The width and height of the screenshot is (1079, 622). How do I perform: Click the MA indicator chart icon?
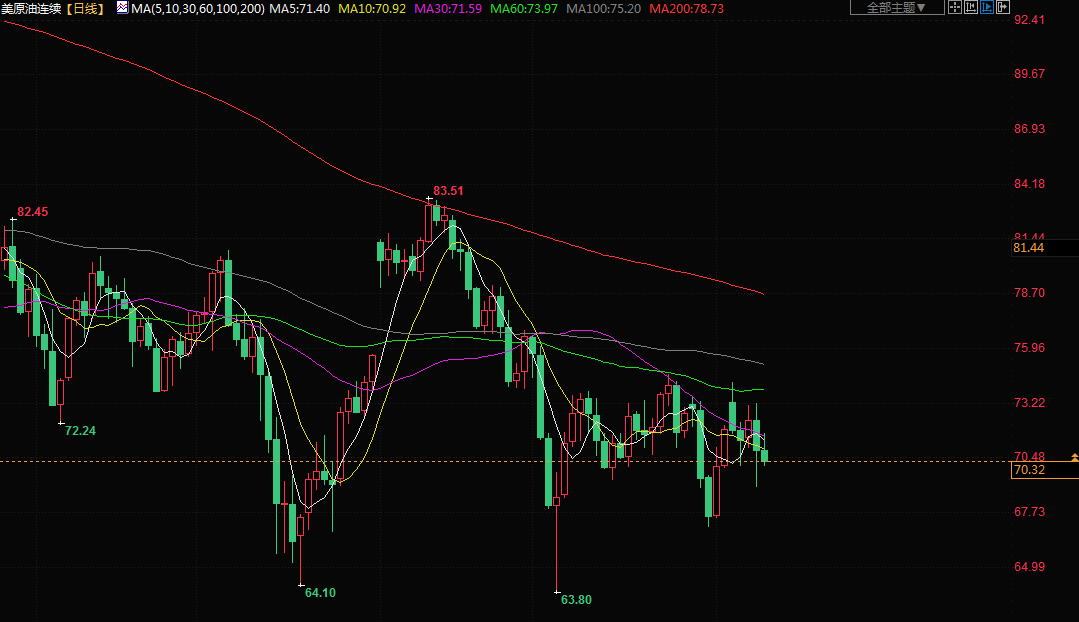[x=121, y=7]
